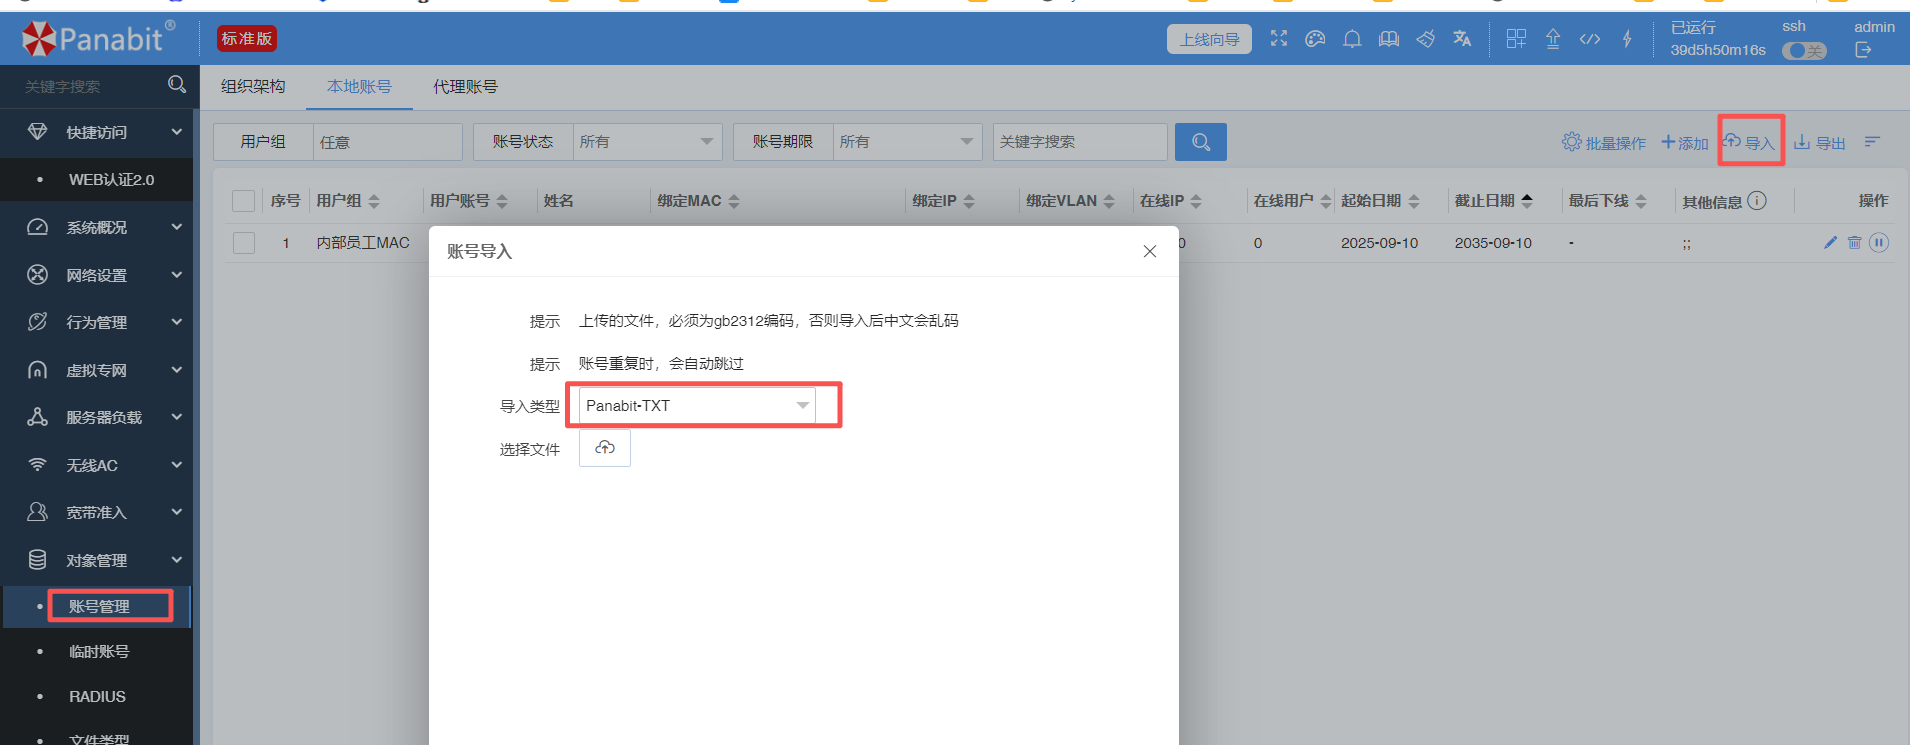Click the upload upgrade arrow icon

coord(1553,39)
